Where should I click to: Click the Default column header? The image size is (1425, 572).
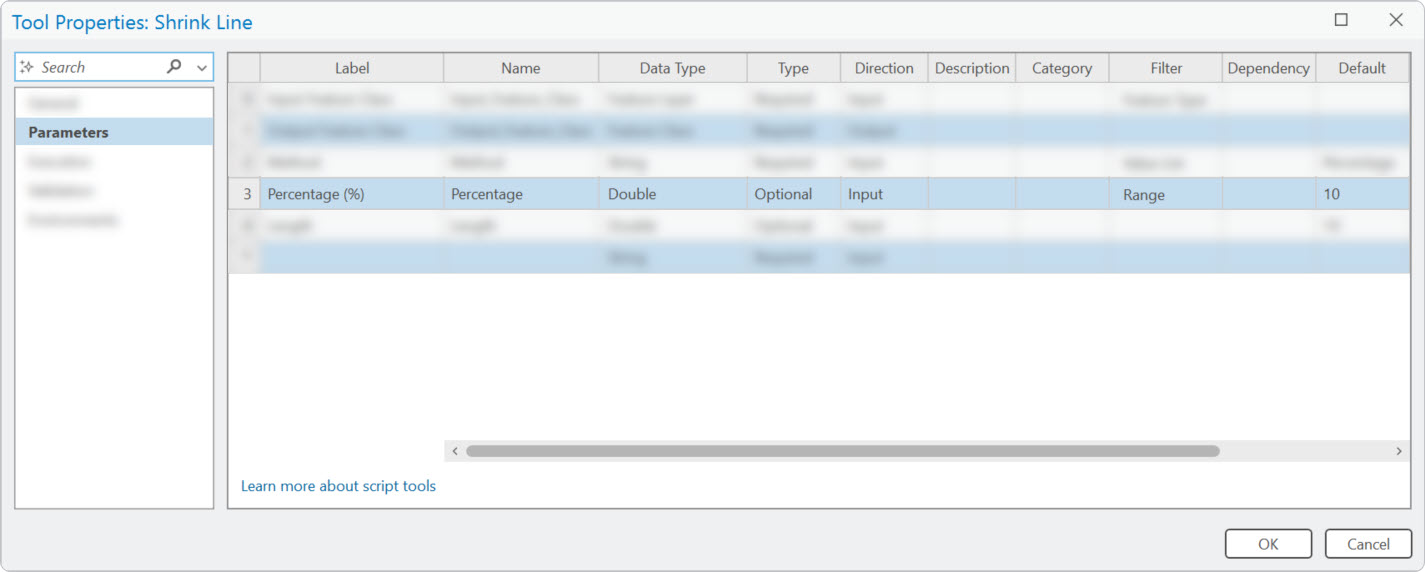[x=1362, y=68]
